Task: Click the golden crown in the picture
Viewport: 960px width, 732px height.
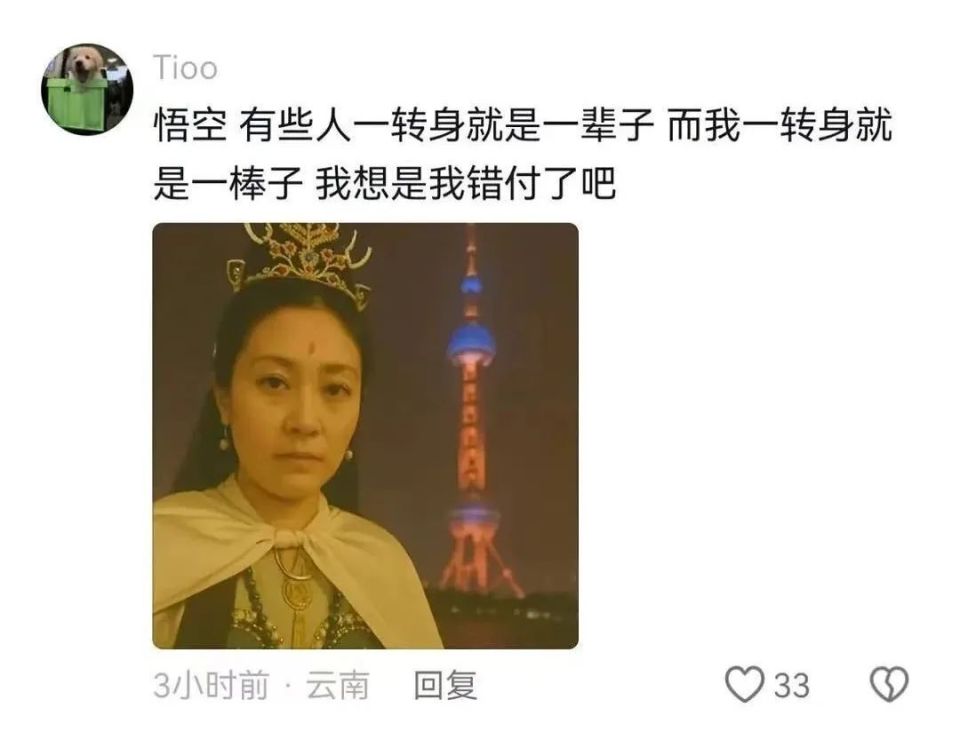Action: [301, 260]
